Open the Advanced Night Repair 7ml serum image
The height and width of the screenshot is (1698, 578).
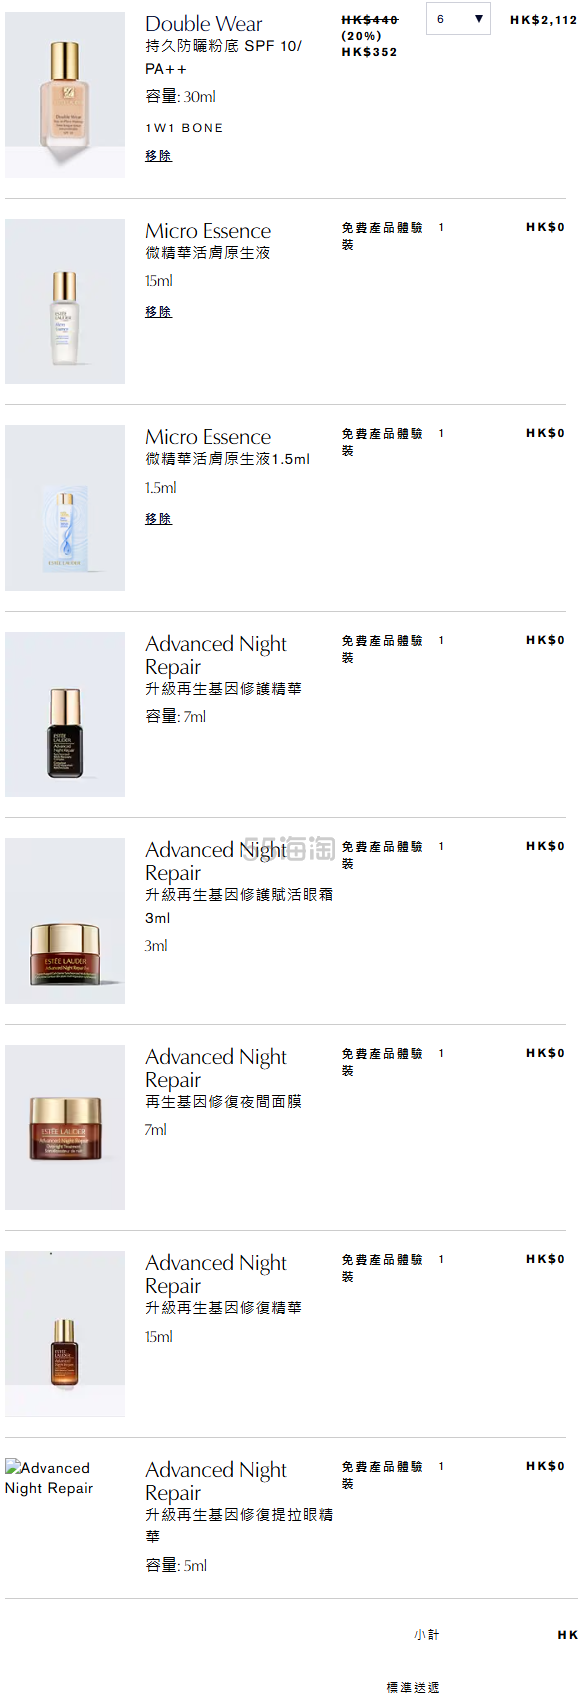coord(65,714)
